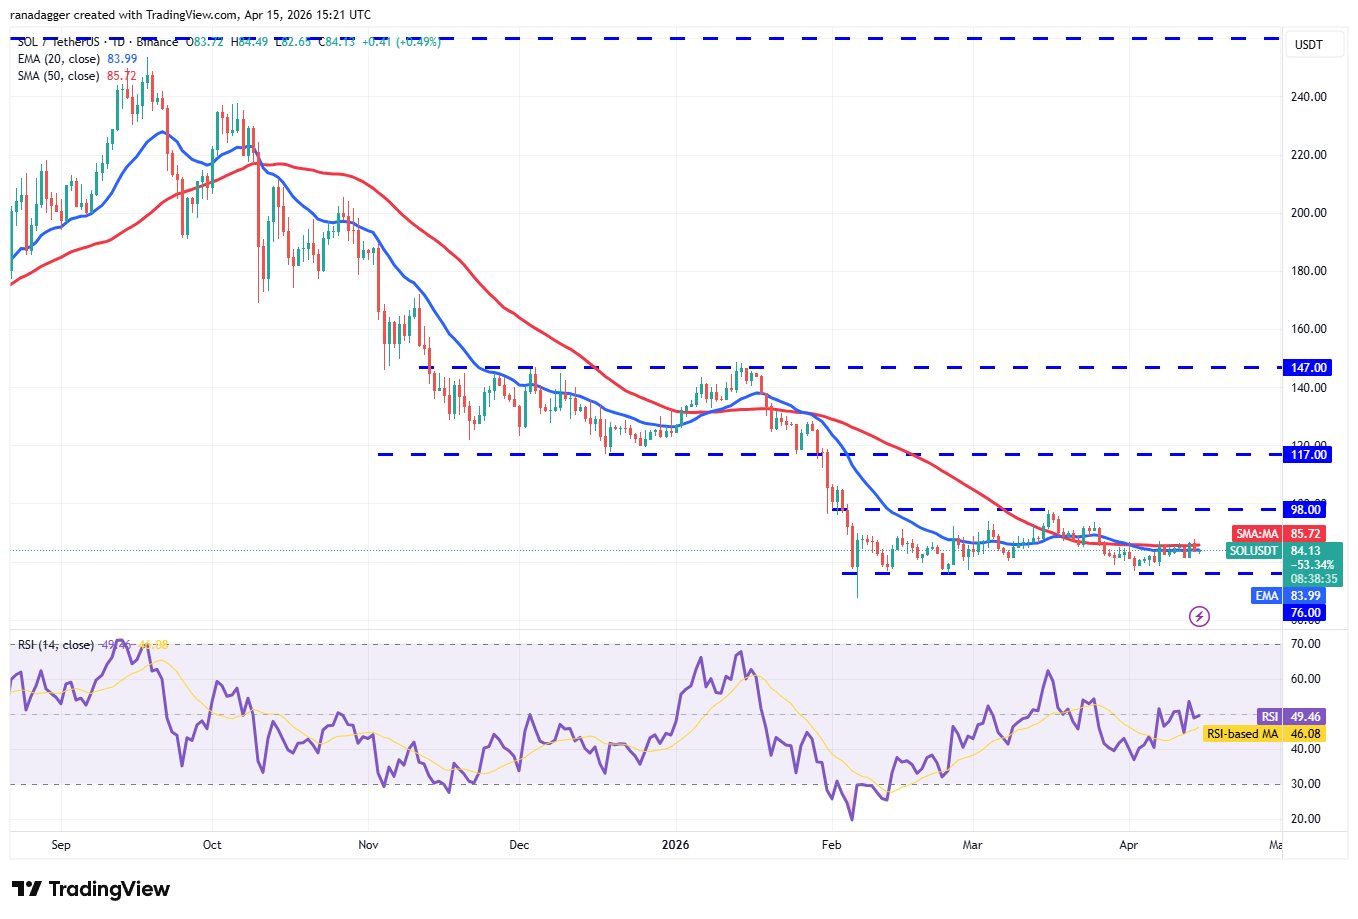This screenshot has height=919, width=1358.
Task: Click the blue EMA price axis tag
Action: [1267, 596]
